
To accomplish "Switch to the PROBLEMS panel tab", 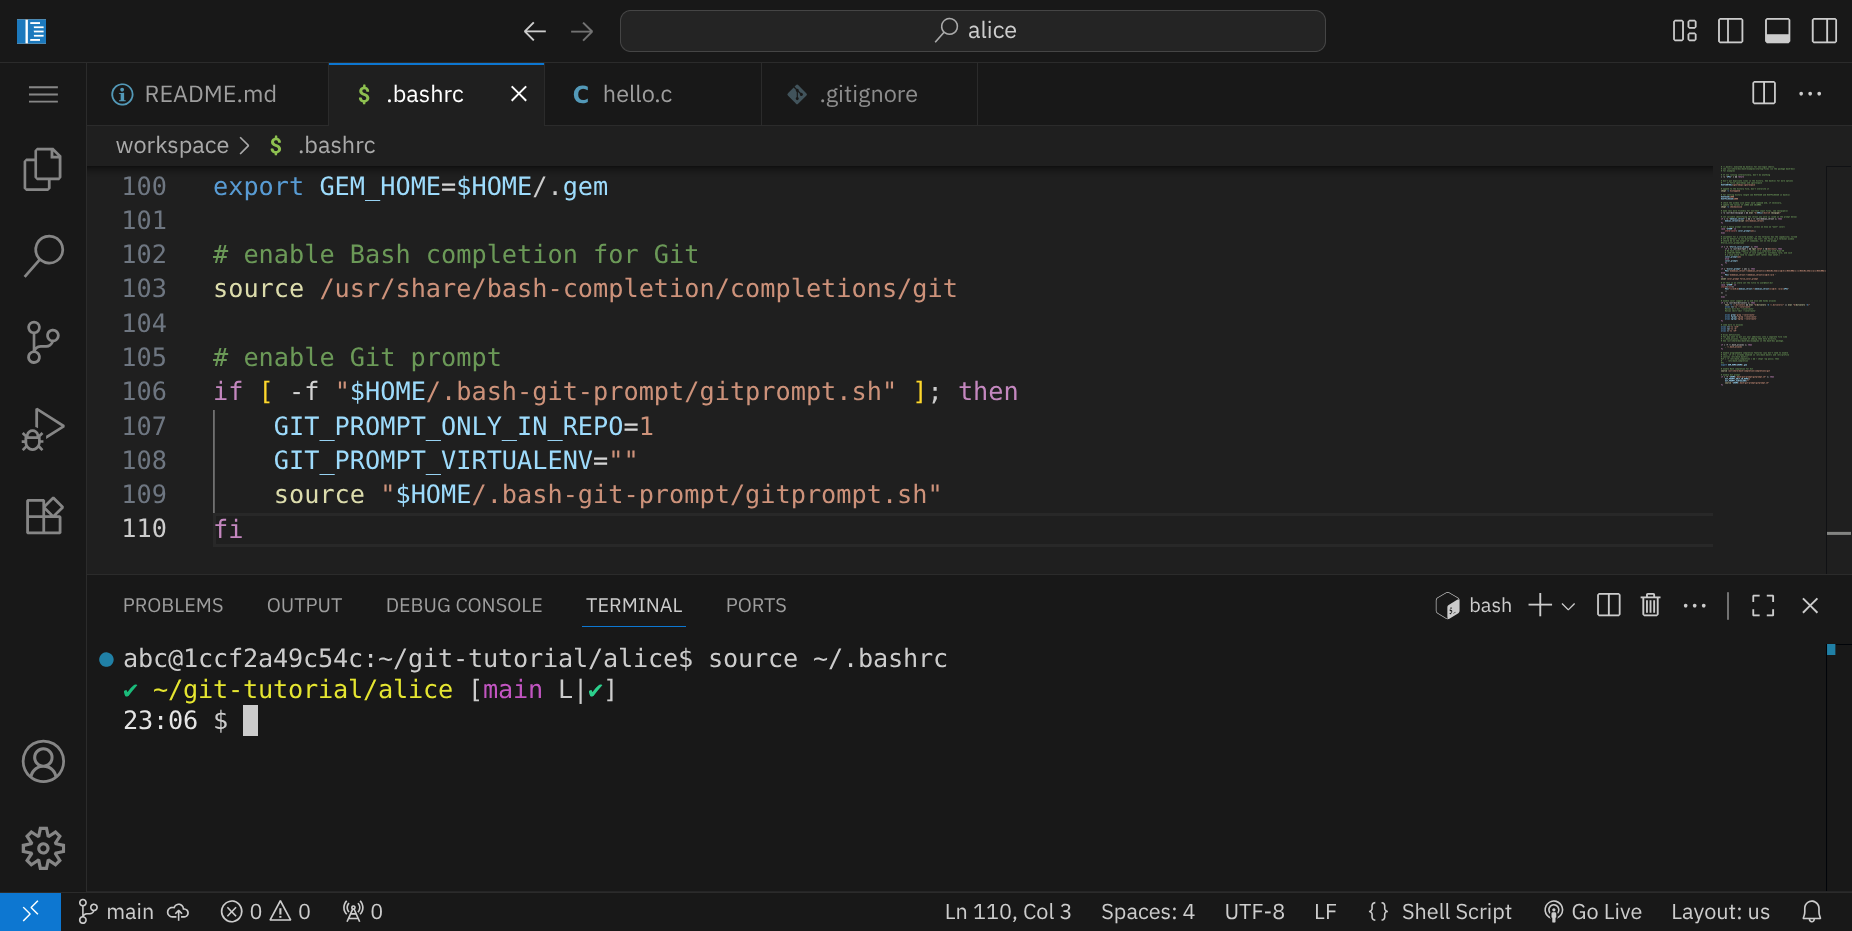I will (x=173, y=605).
